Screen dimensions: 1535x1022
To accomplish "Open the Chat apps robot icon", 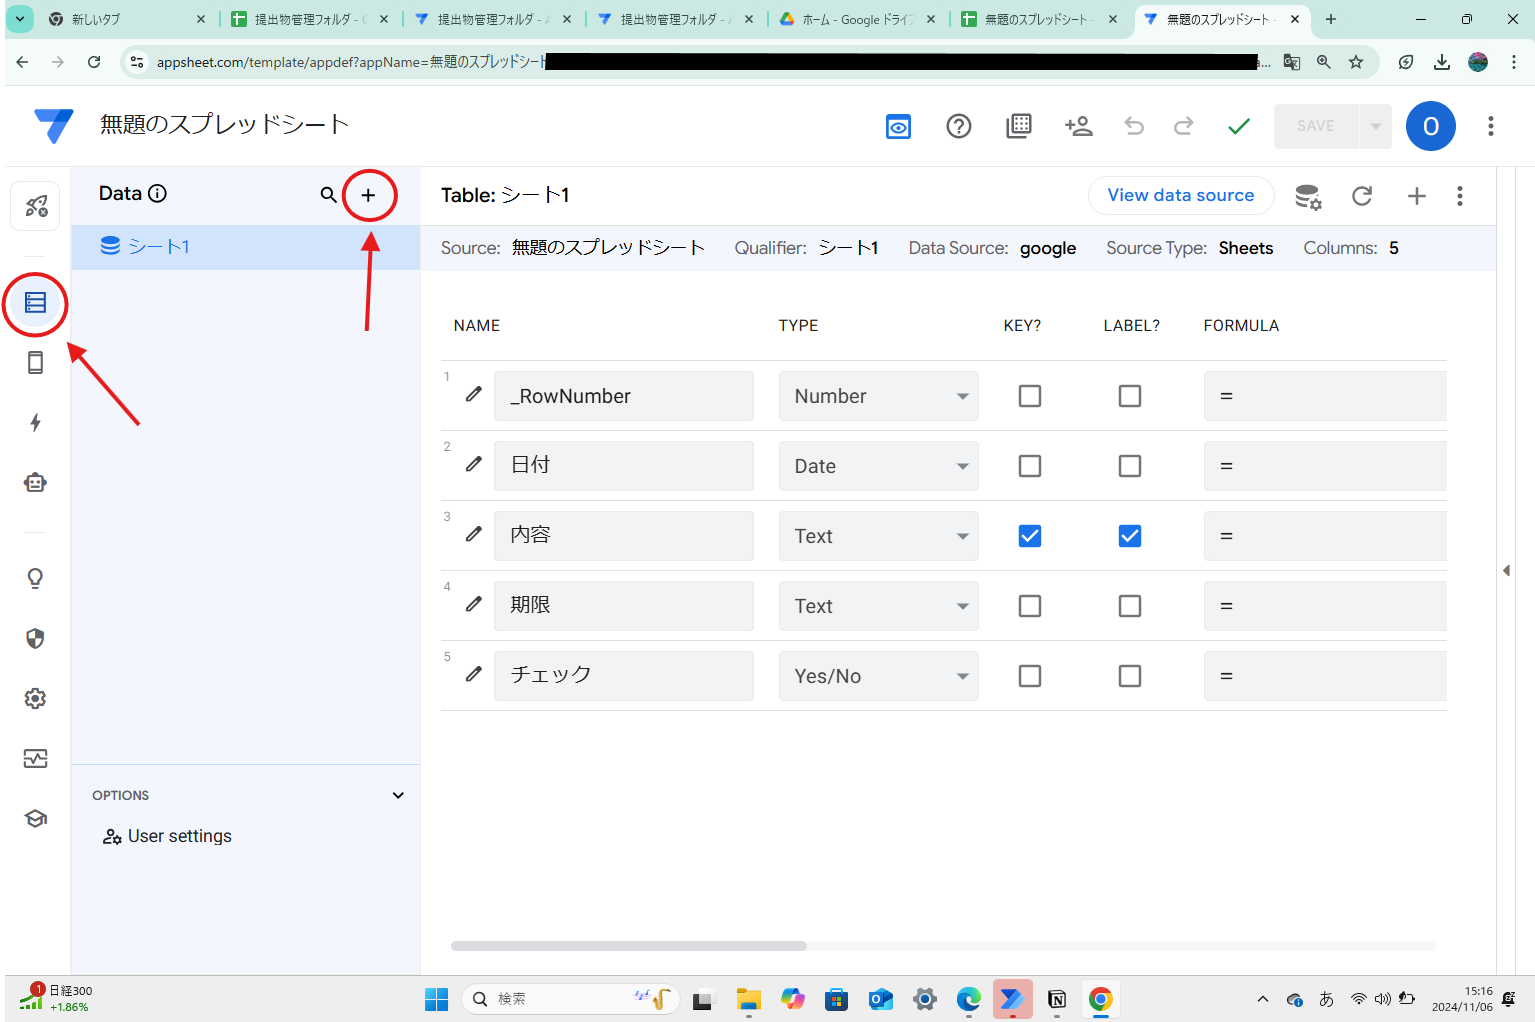I will [36, 482].
